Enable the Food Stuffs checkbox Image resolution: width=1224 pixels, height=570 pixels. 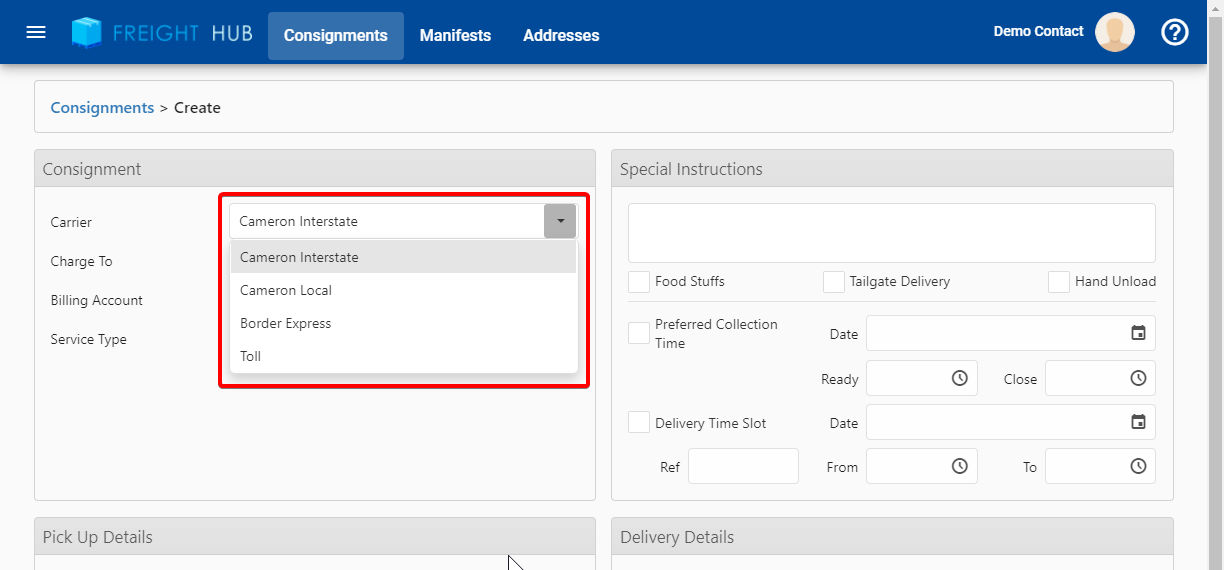tap(639, 282)
